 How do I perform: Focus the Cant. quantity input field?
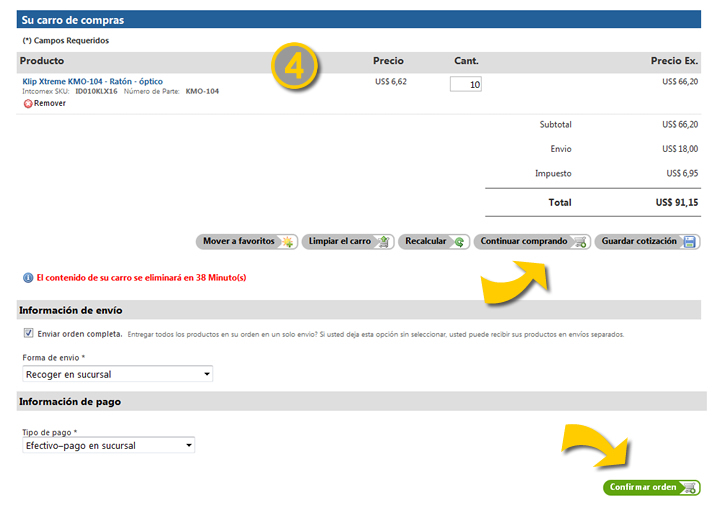466,85
